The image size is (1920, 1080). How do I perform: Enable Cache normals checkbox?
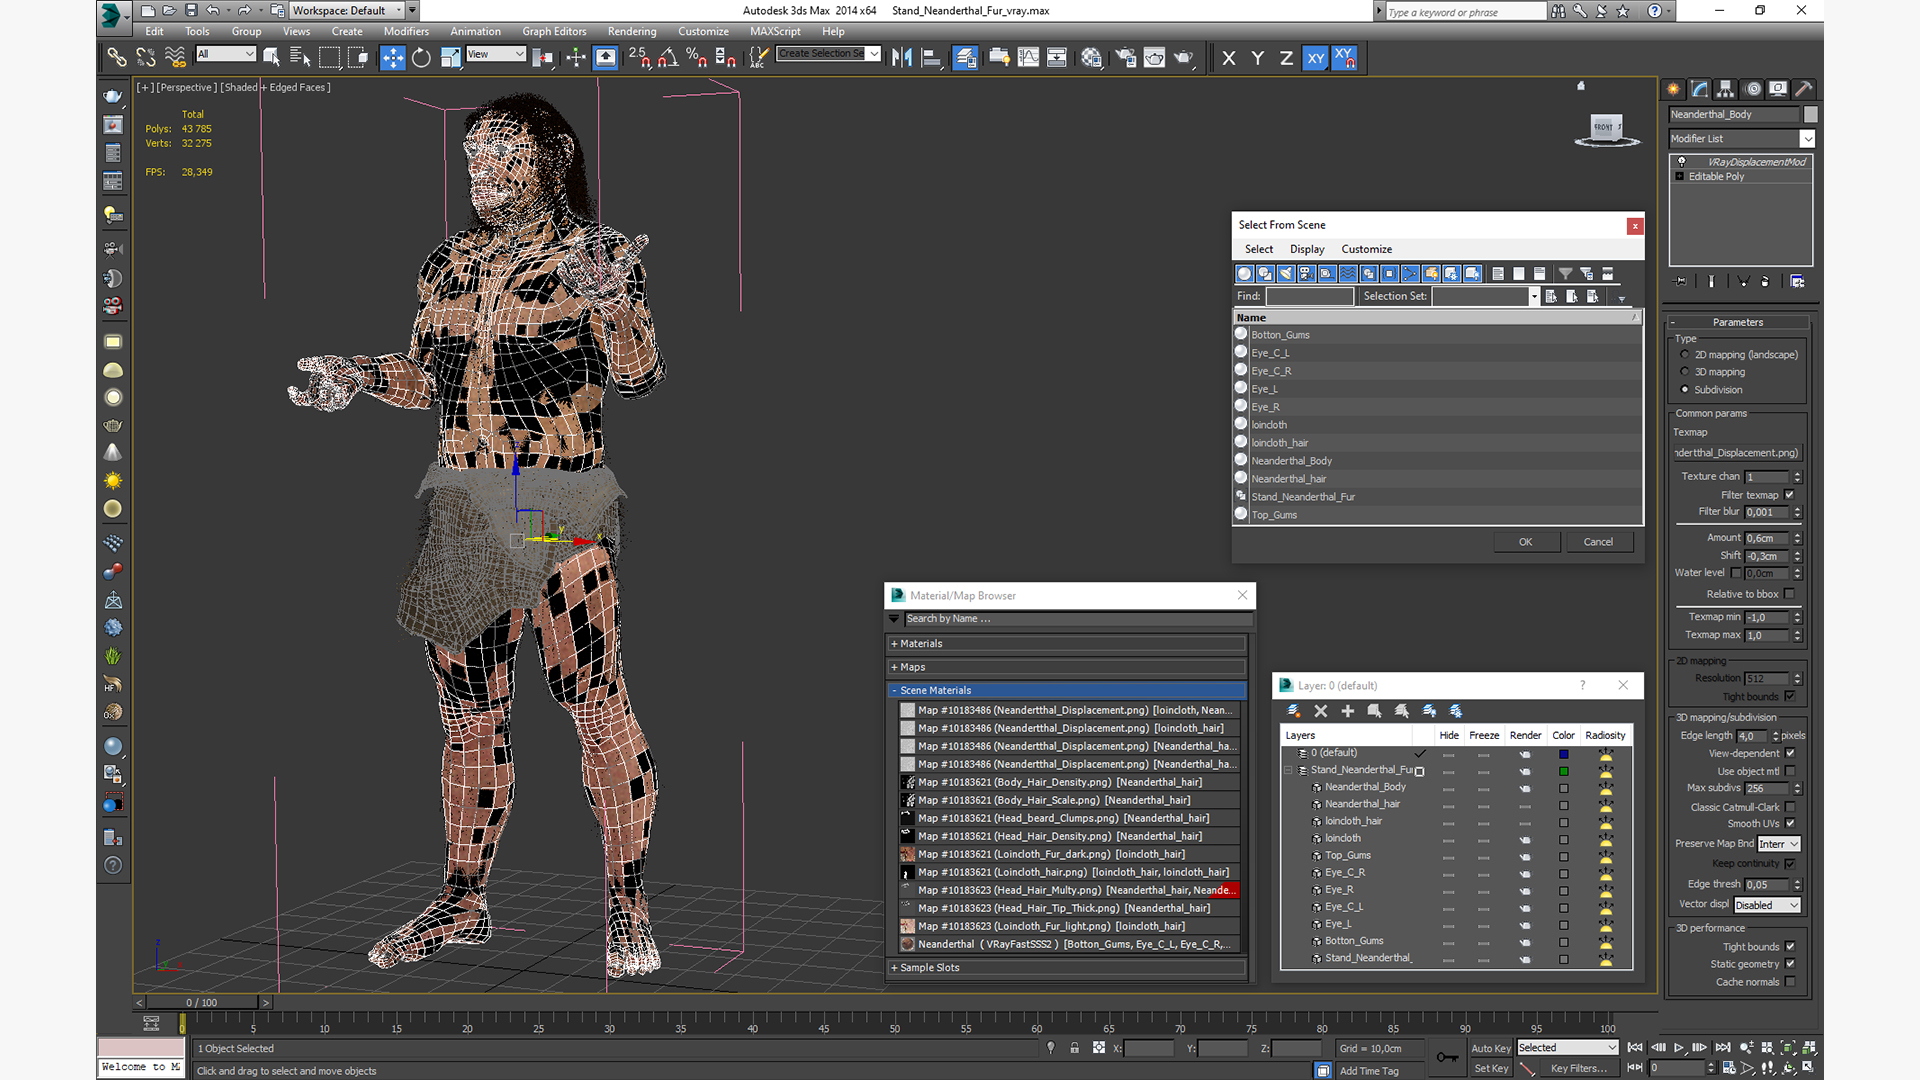tap(1790, 982)
